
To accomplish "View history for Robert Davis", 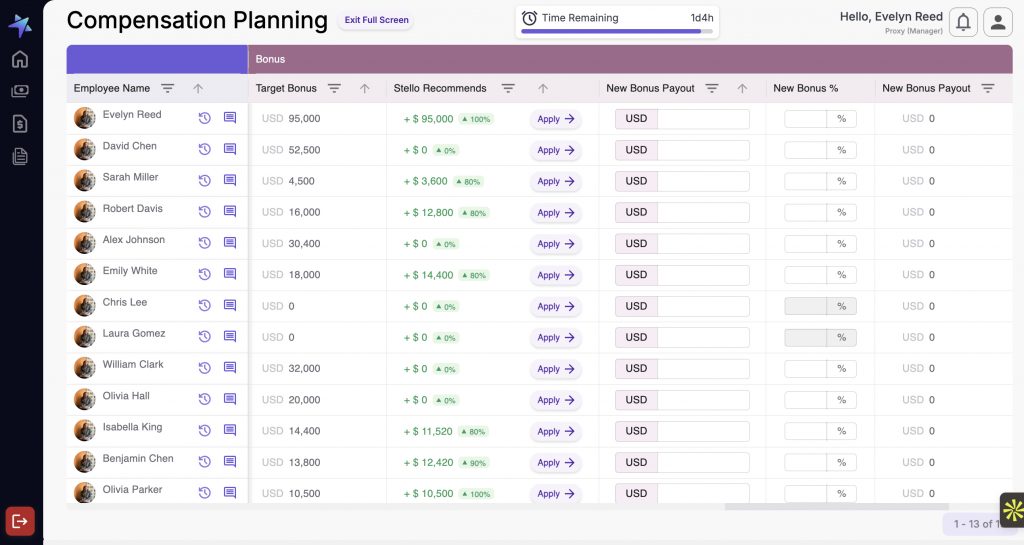I will point(204,211).
